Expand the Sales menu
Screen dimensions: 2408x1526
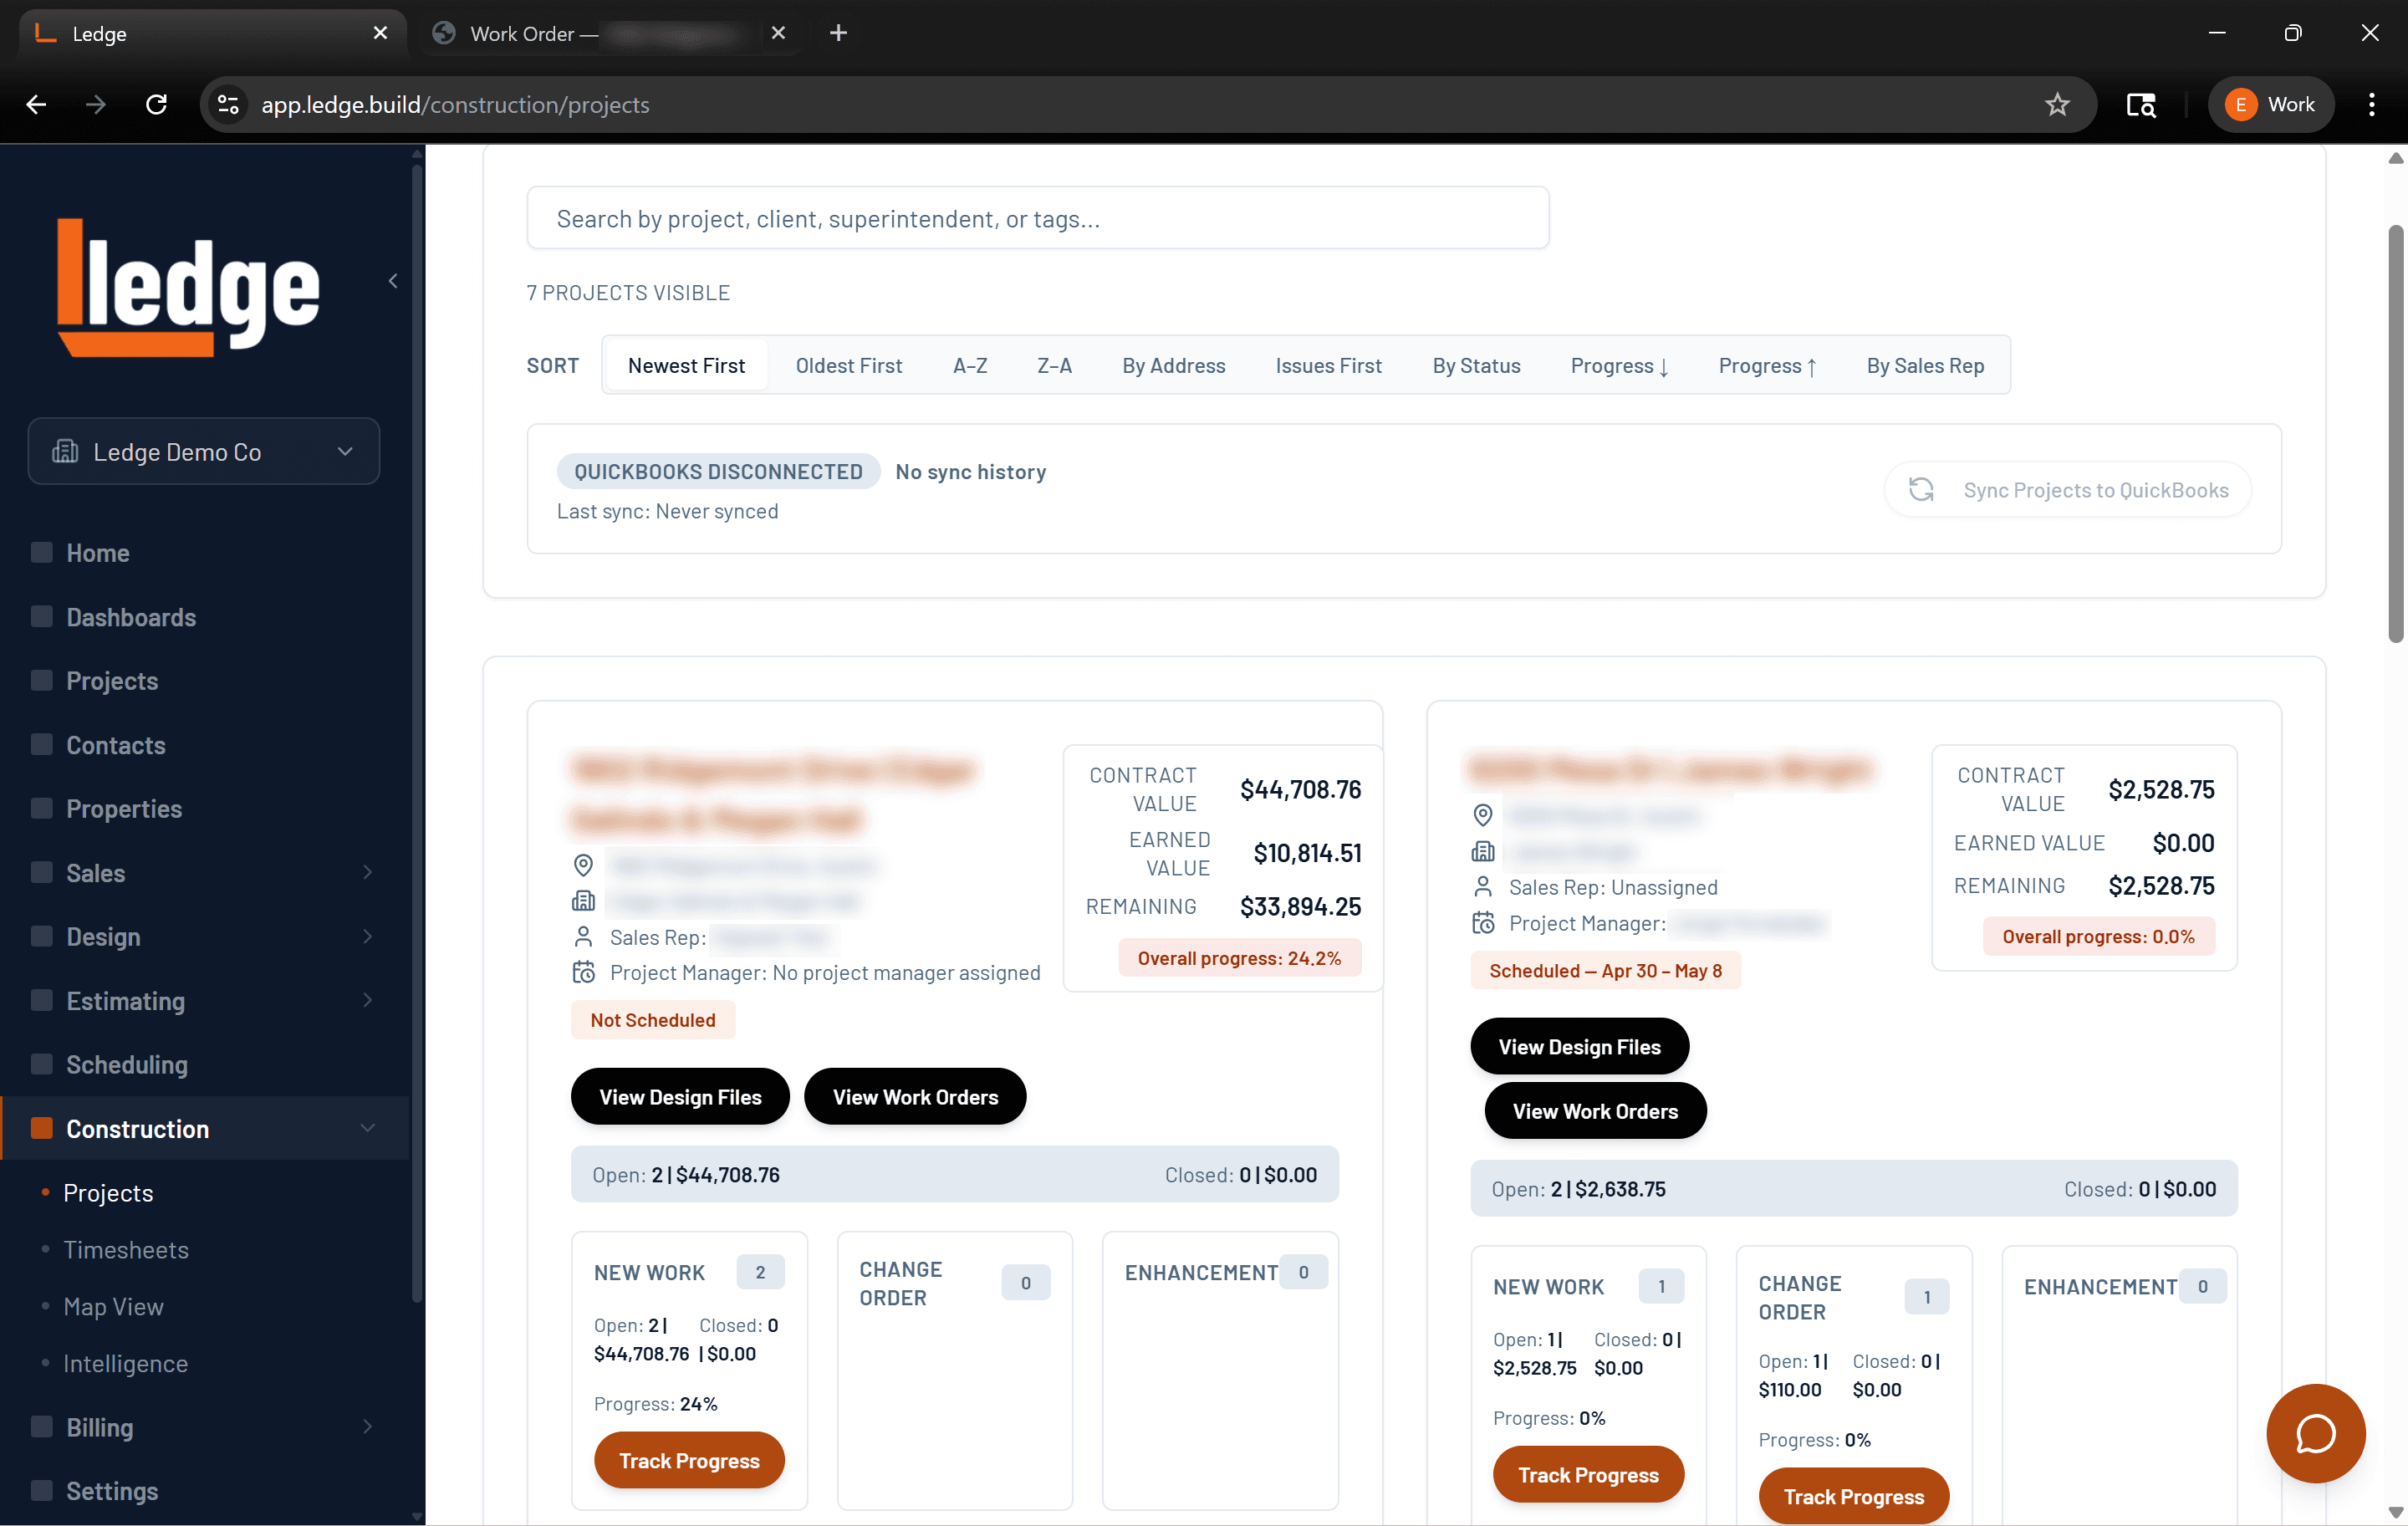coord(367,872)
